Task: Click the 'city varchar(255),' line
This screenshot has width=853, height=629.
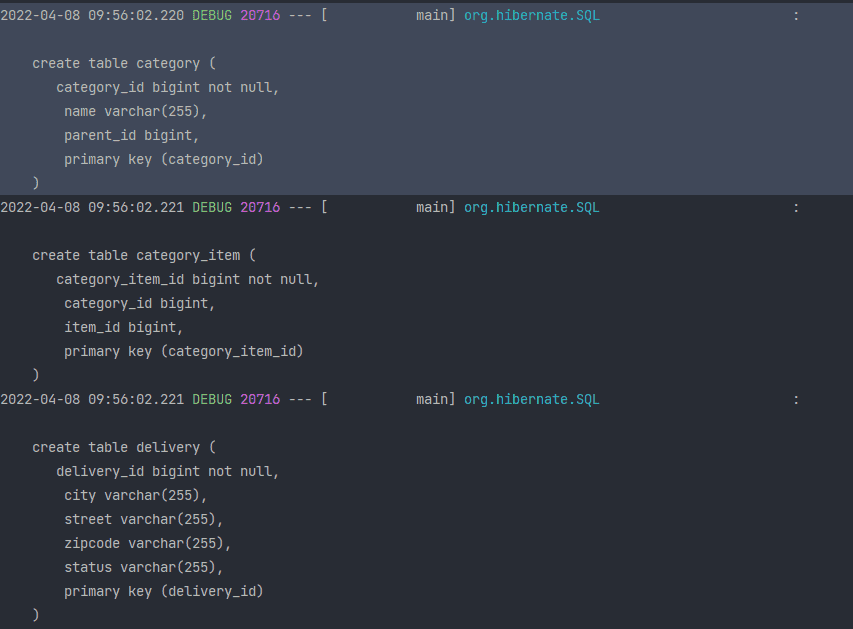Action: pyautogui.click(x=135, y=496)
